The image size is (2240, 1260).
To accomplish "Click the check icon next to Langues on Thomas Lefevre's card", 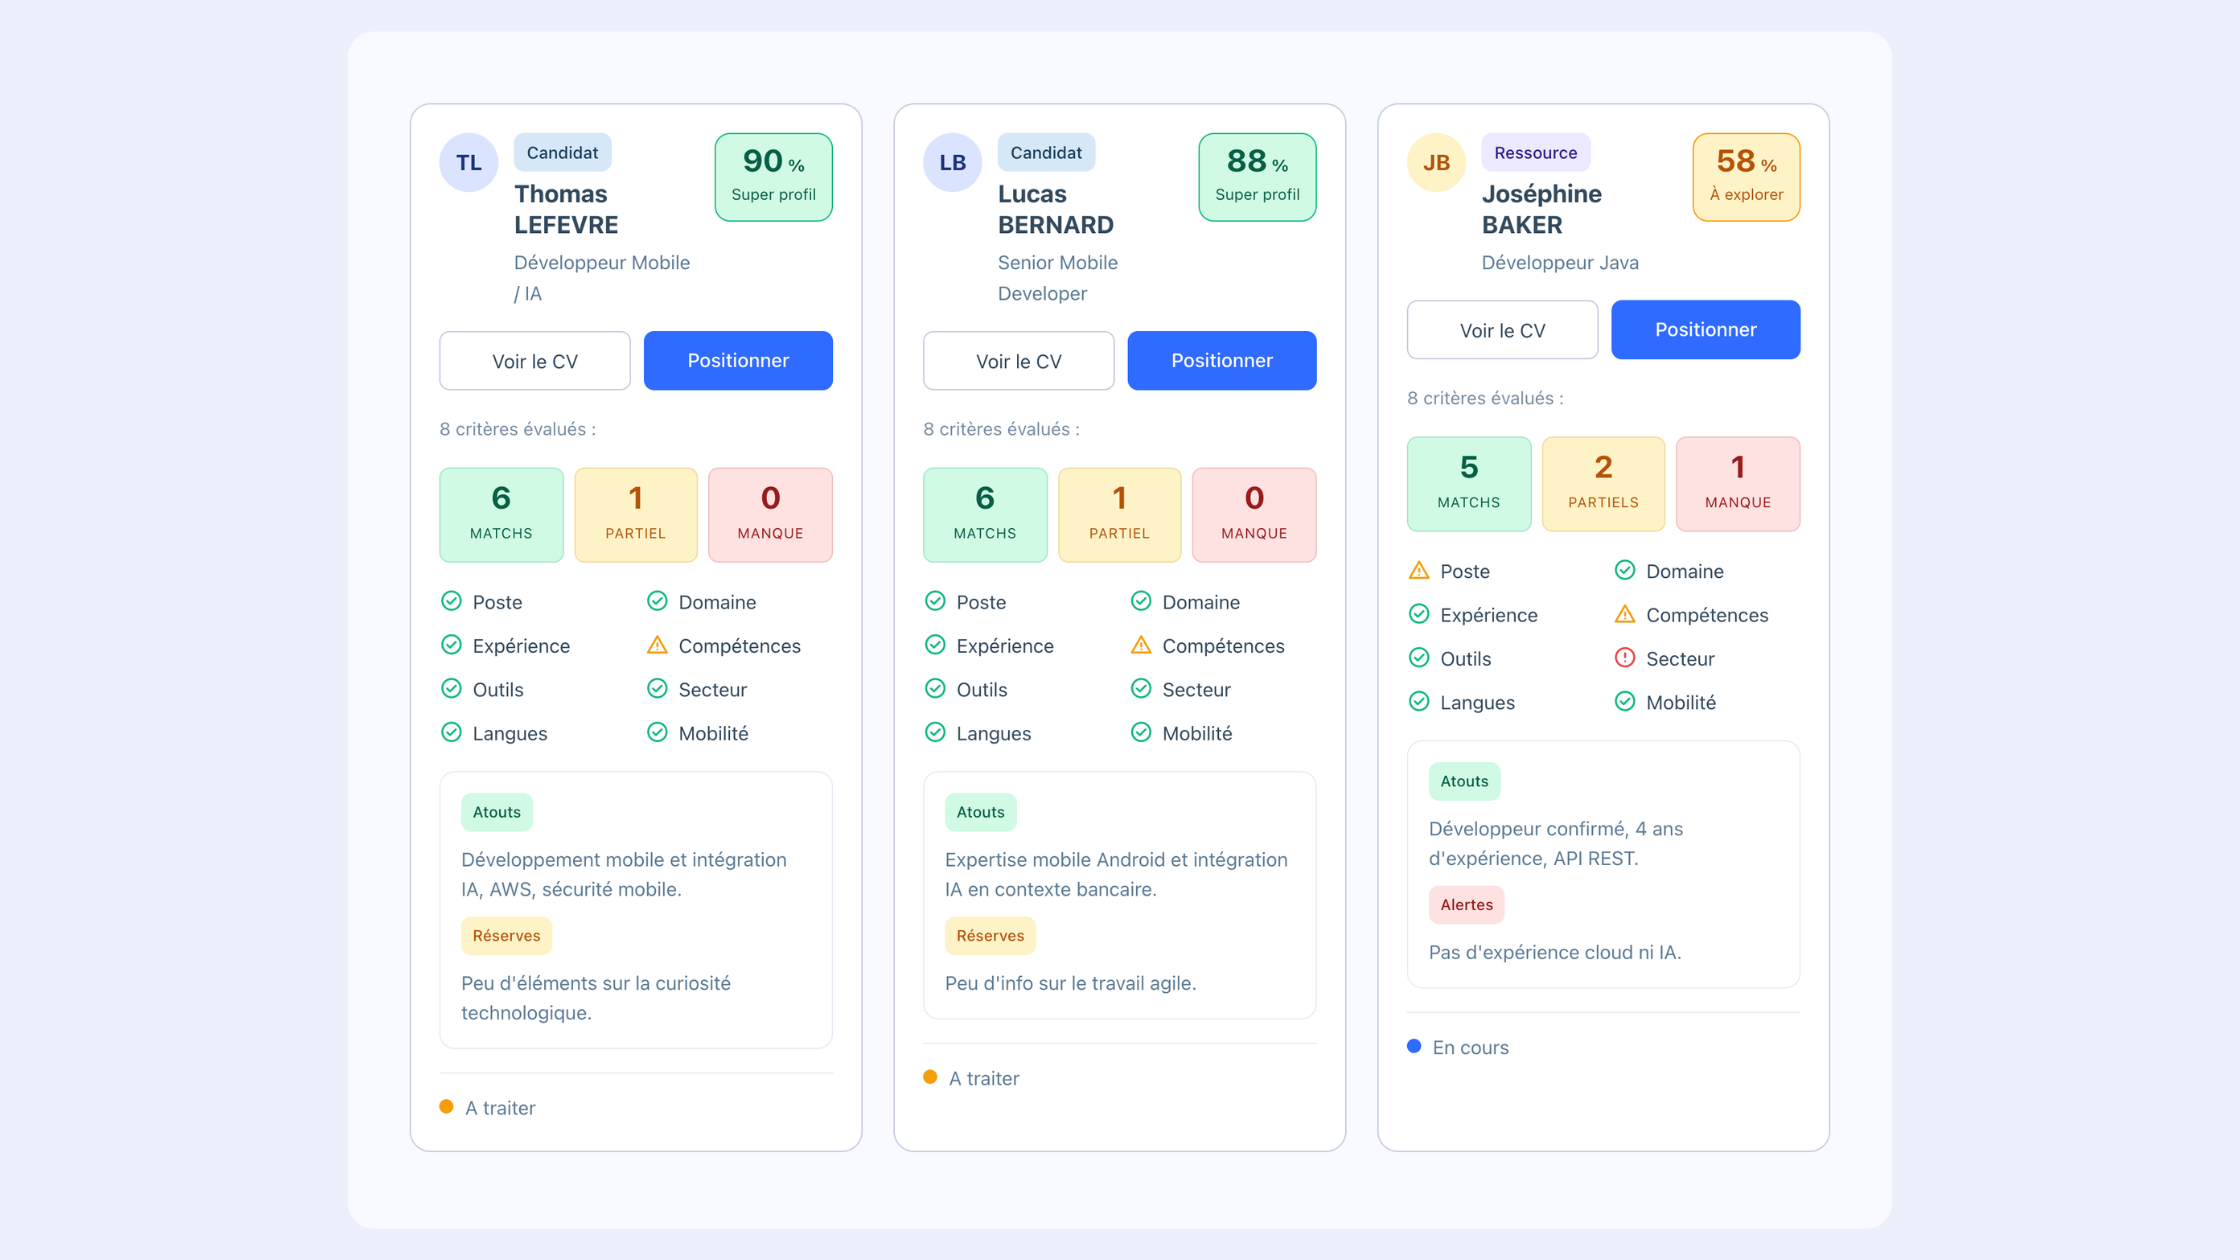I will point(451,733).
